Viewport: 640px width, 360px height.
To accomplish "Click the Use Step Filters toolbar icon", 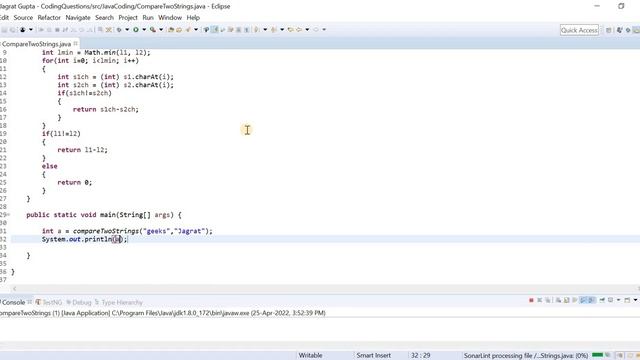I will 109,30.
